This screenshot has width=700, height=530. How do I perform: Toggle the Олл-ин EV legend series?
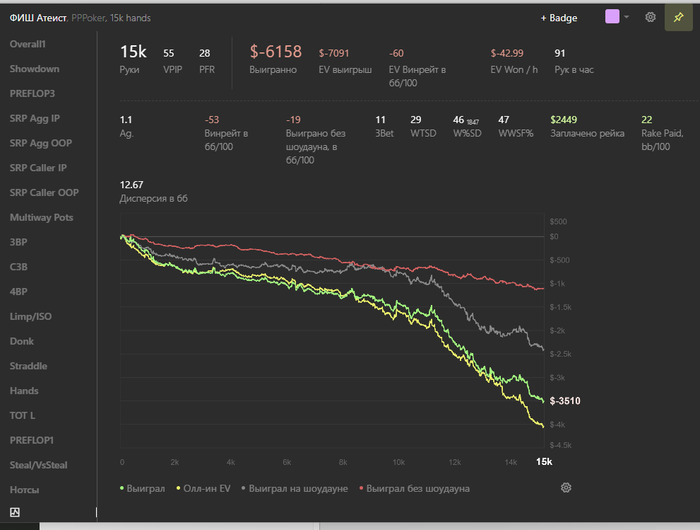coord(203,488)
